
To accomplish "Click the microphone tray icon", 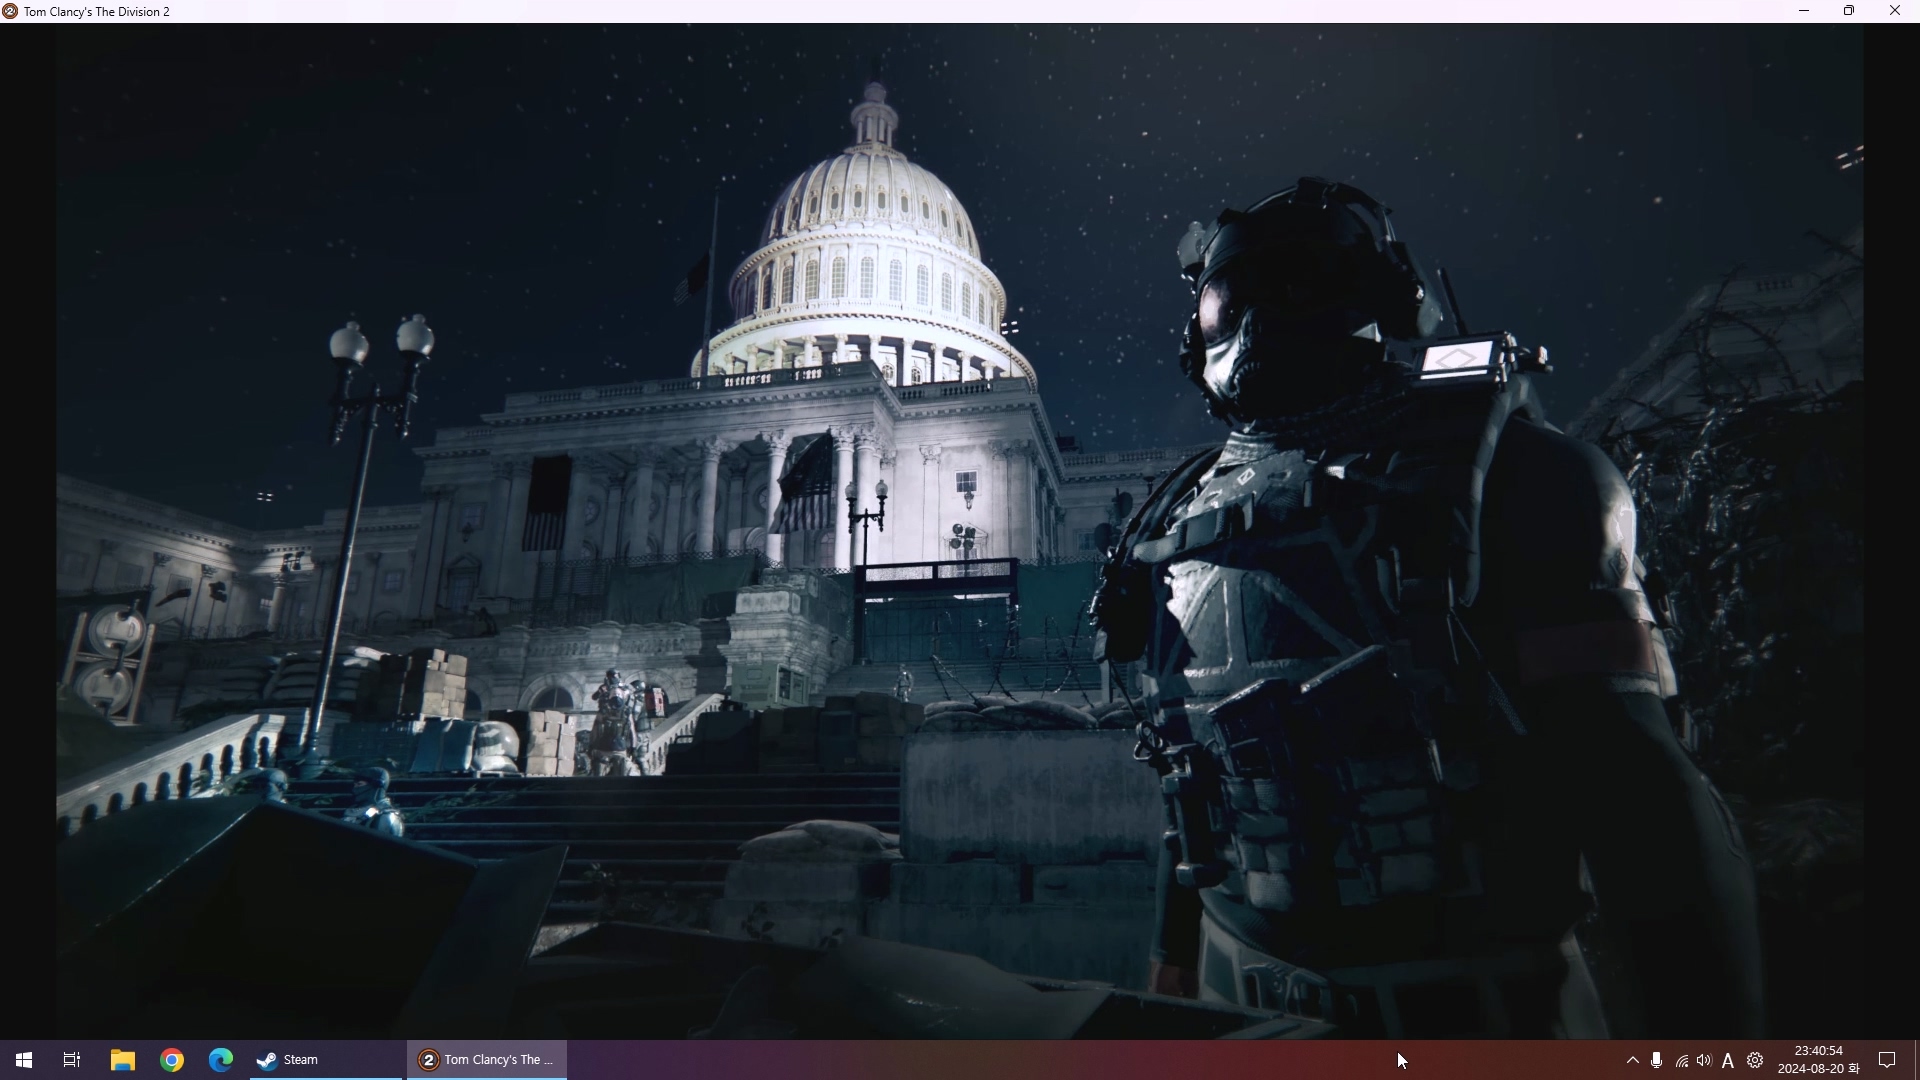I will pyautogui.click(x=1657, y=1060).
